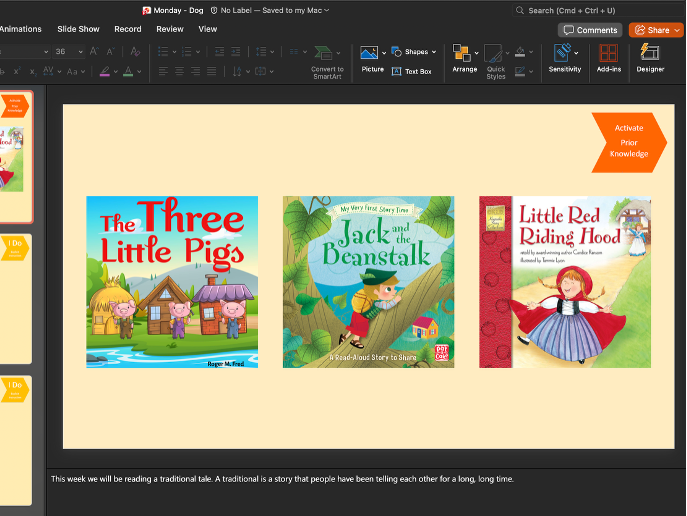Increase font size with the large A icon
Screen dimensions: 687x516
(94, 51)
